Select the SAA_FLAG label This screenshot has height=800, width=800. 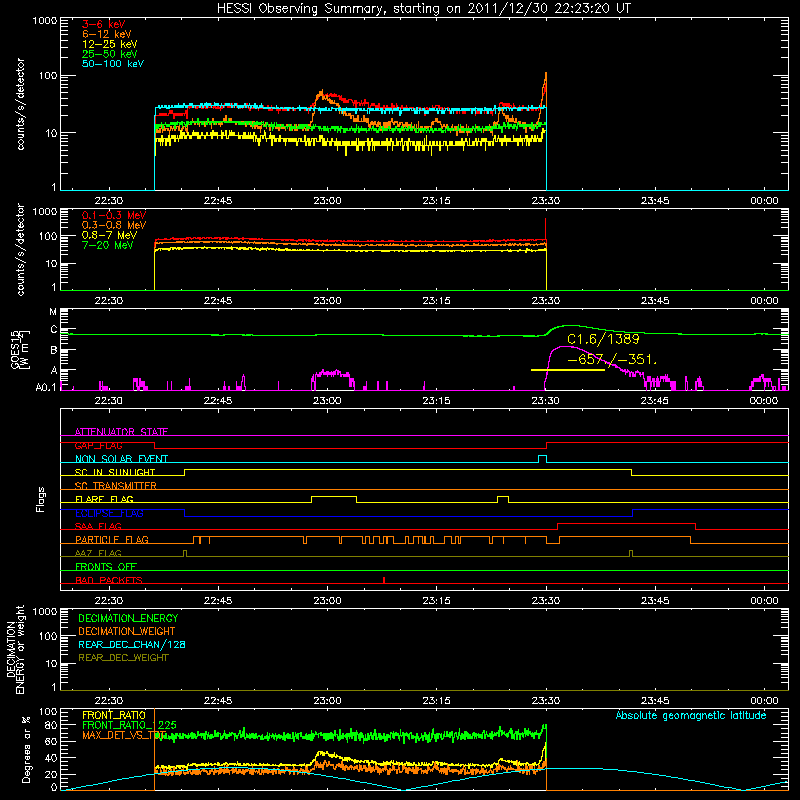[98, 526]
